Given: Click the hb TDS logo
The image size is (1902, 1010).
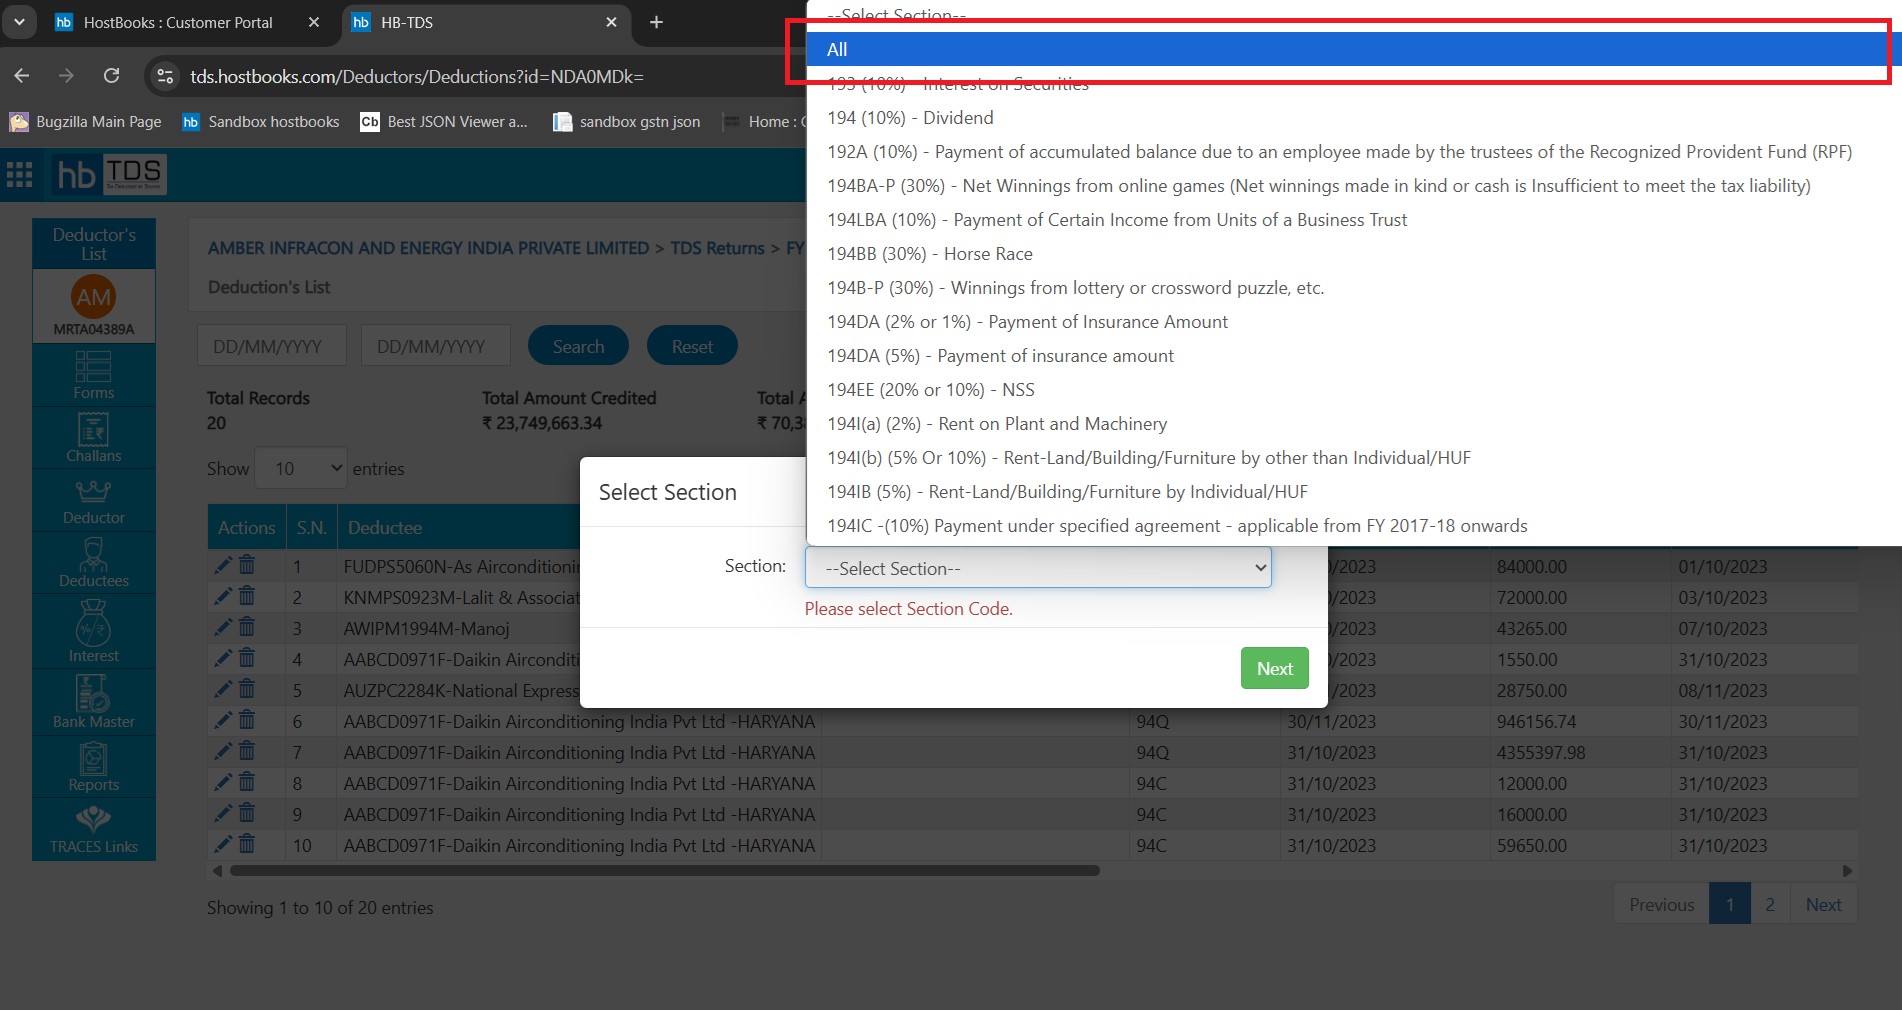Looking at the screenshot, I should coord(110,174).
